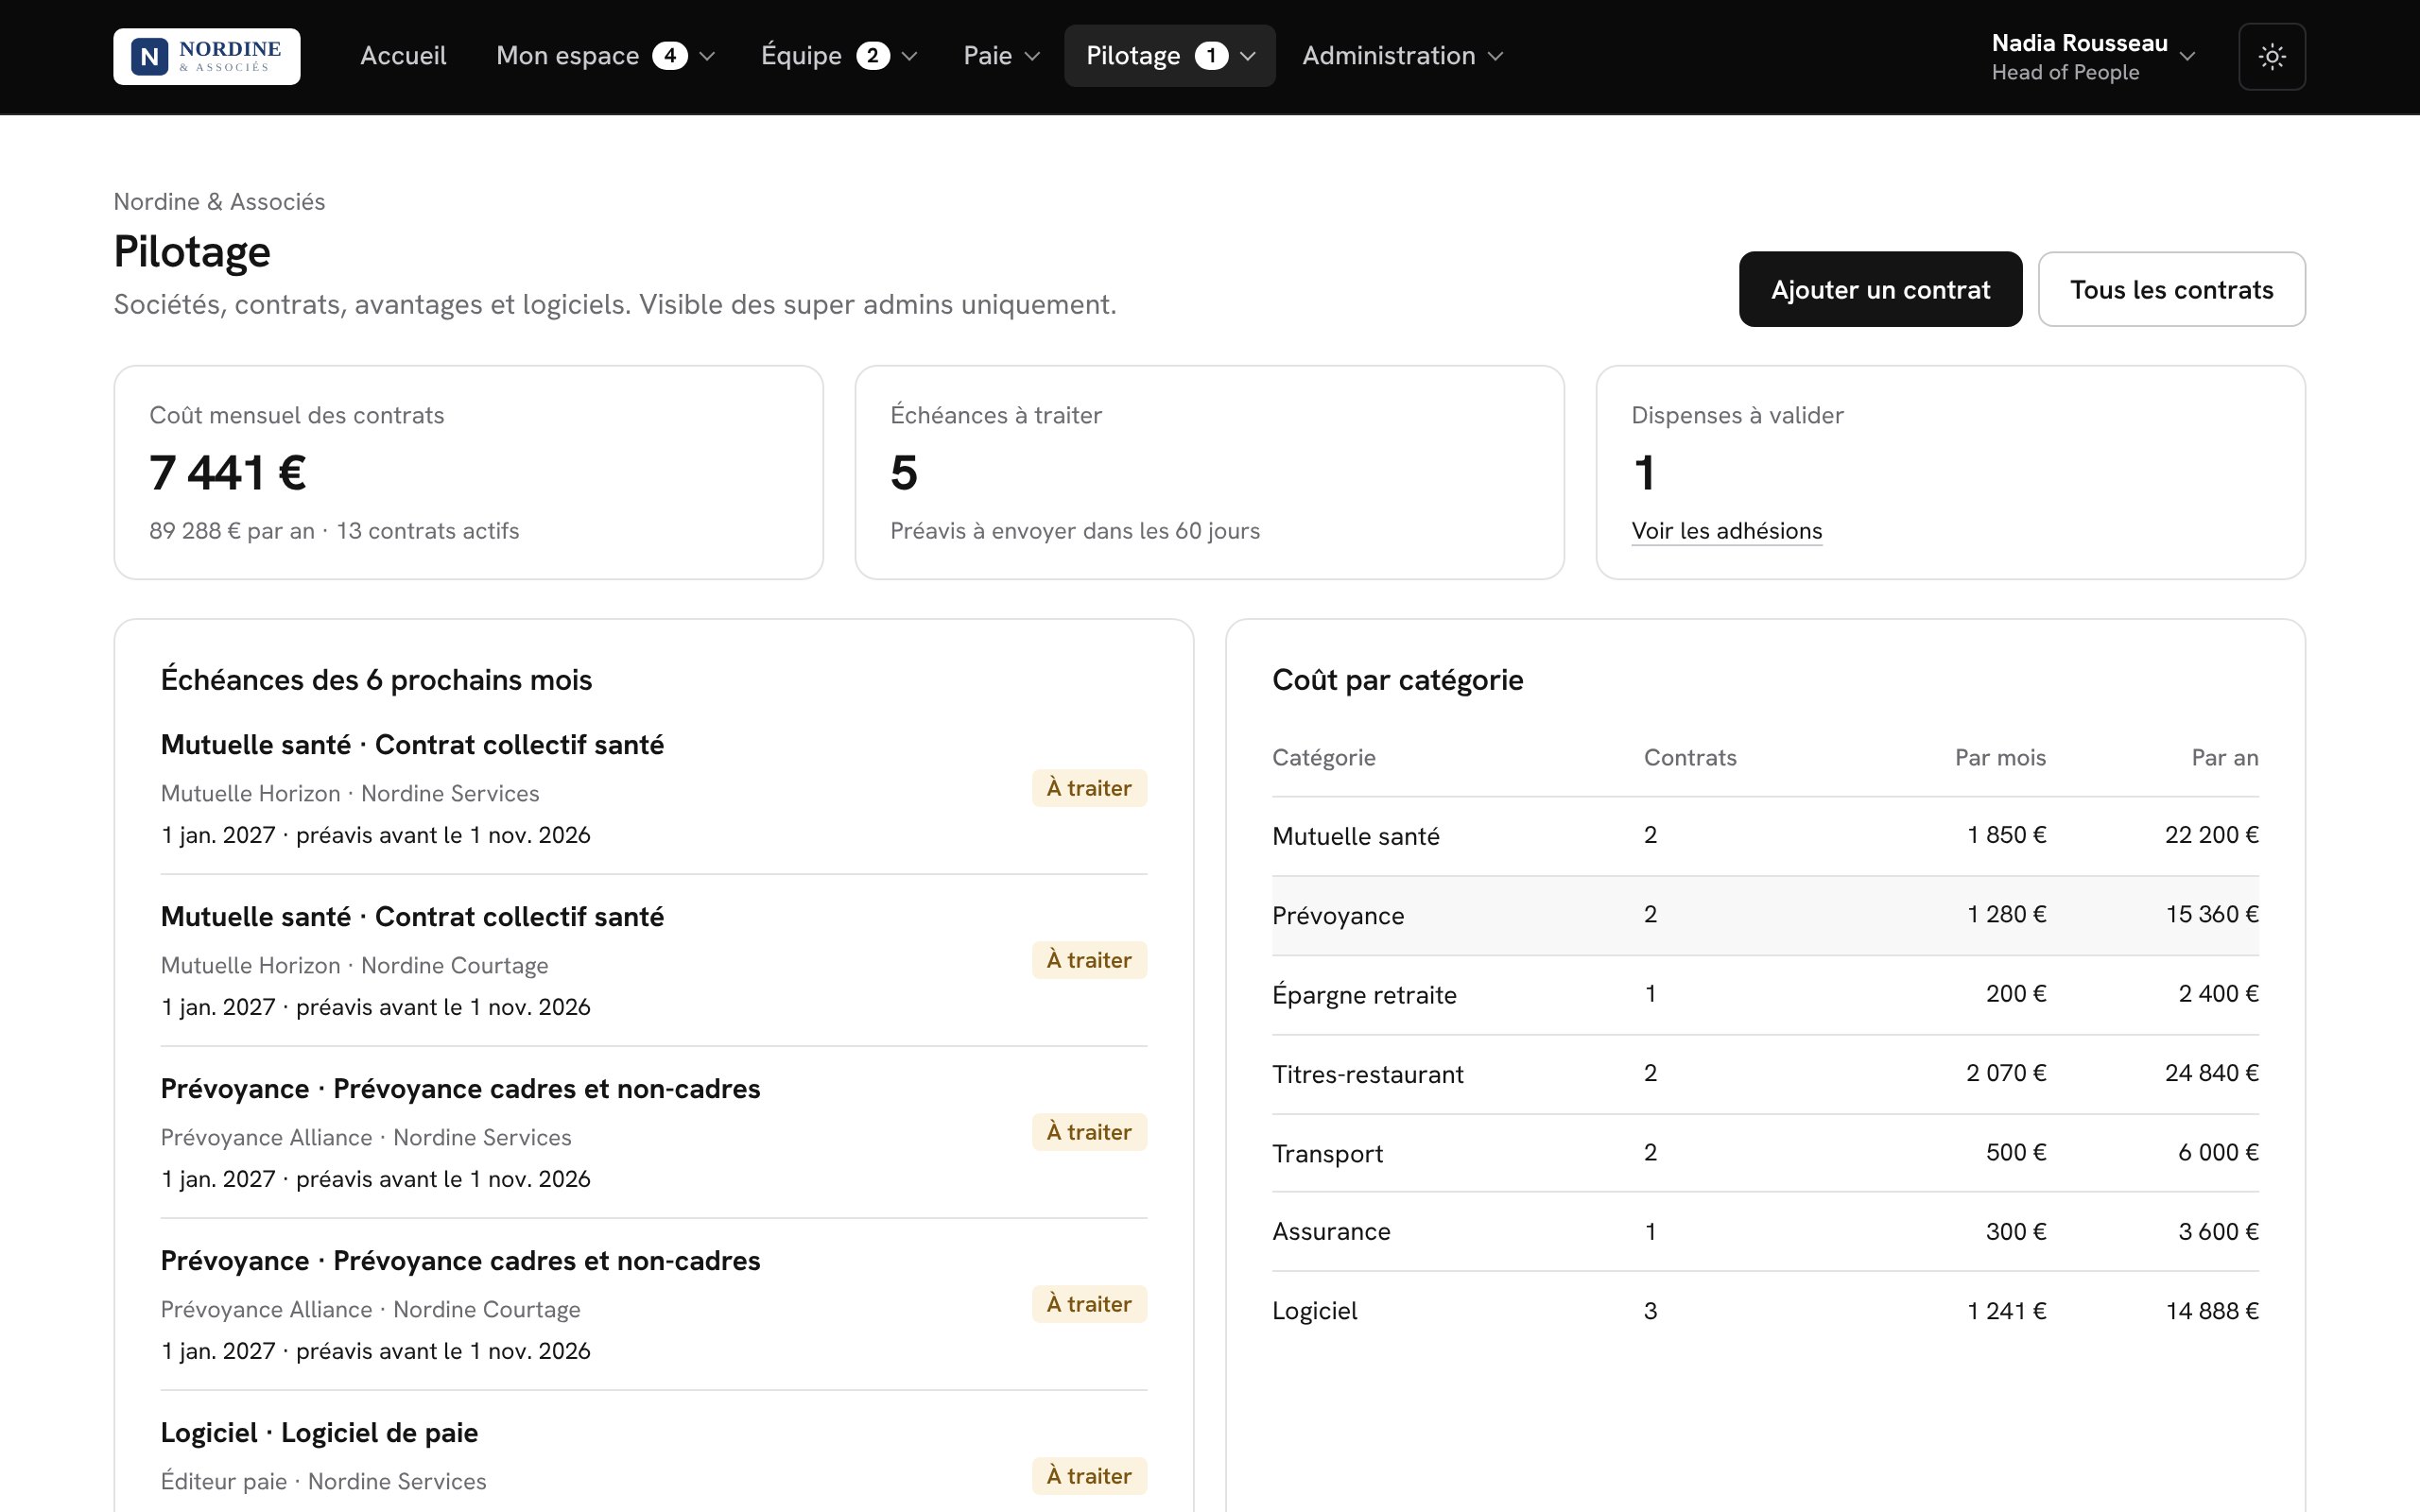The image size is (2420, 1512).
Task: Click the Contrats column header
Action: (1690, 757)
